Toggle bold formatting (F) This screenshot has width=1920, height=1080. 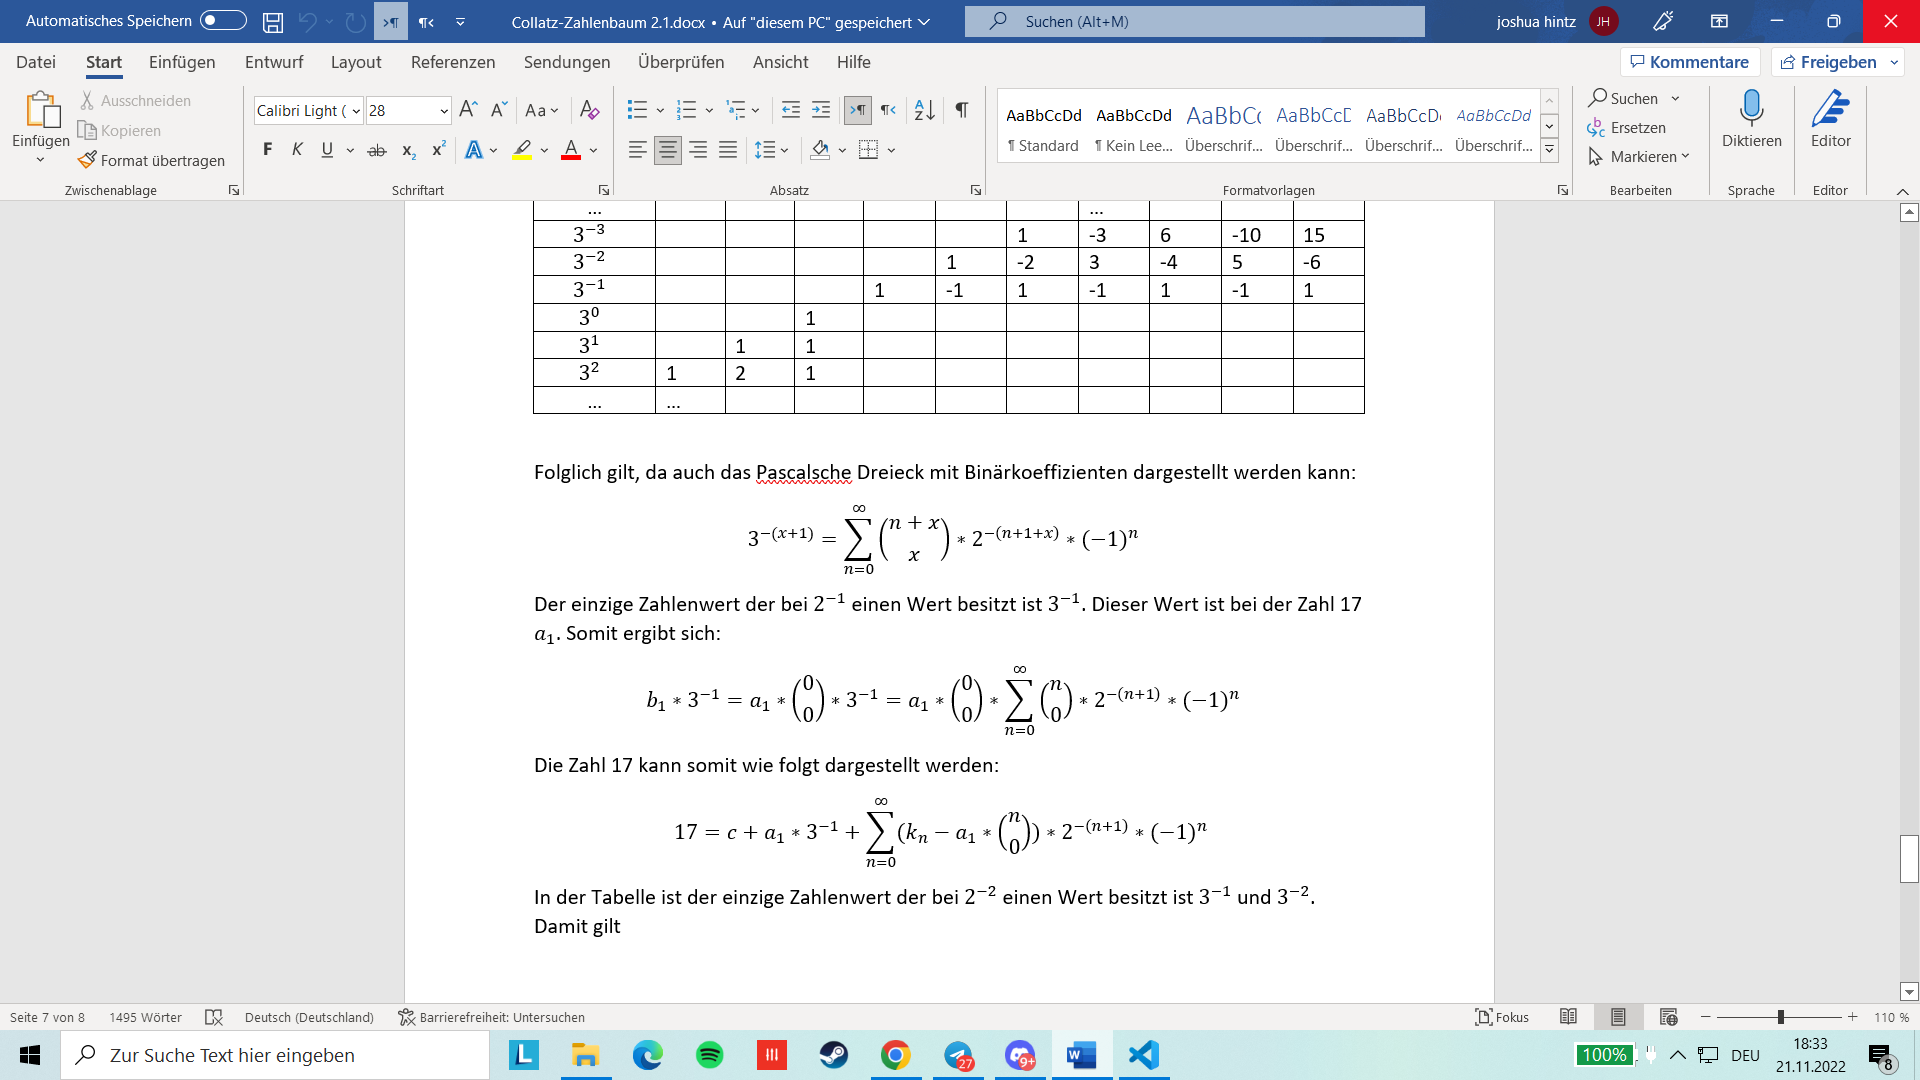click(267, 150)
